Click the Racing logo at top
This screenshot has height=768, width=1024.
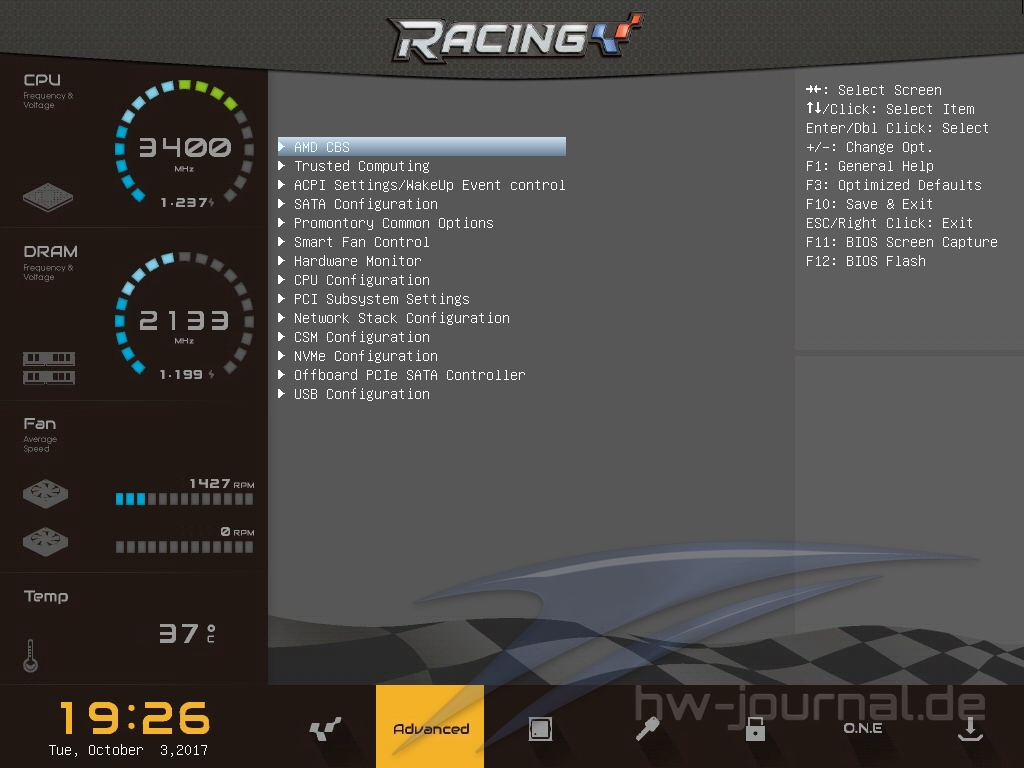517,37
